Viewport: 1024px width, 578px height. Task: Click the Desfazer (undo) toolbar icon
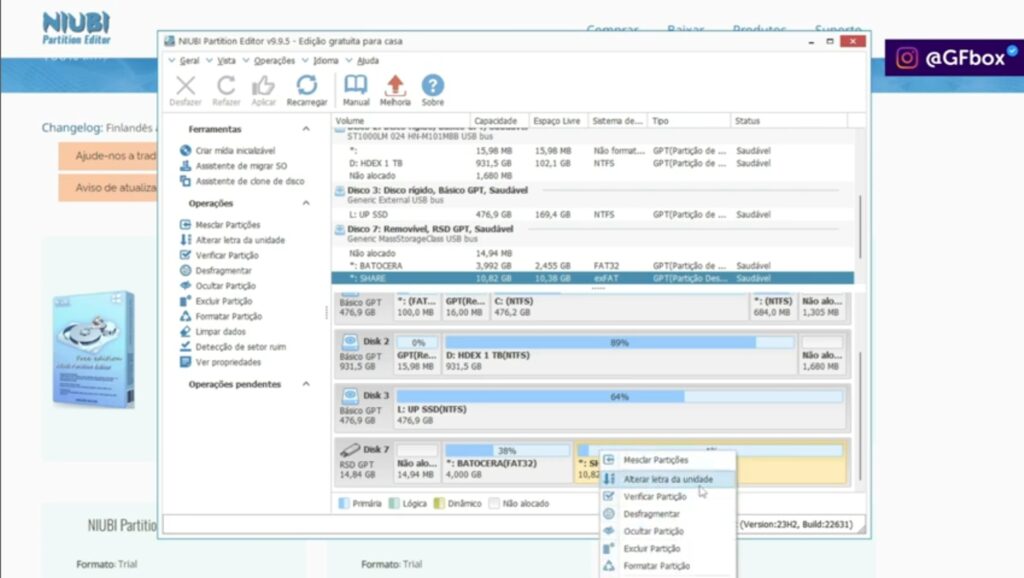pyautogui.click(x=185, y=86)
